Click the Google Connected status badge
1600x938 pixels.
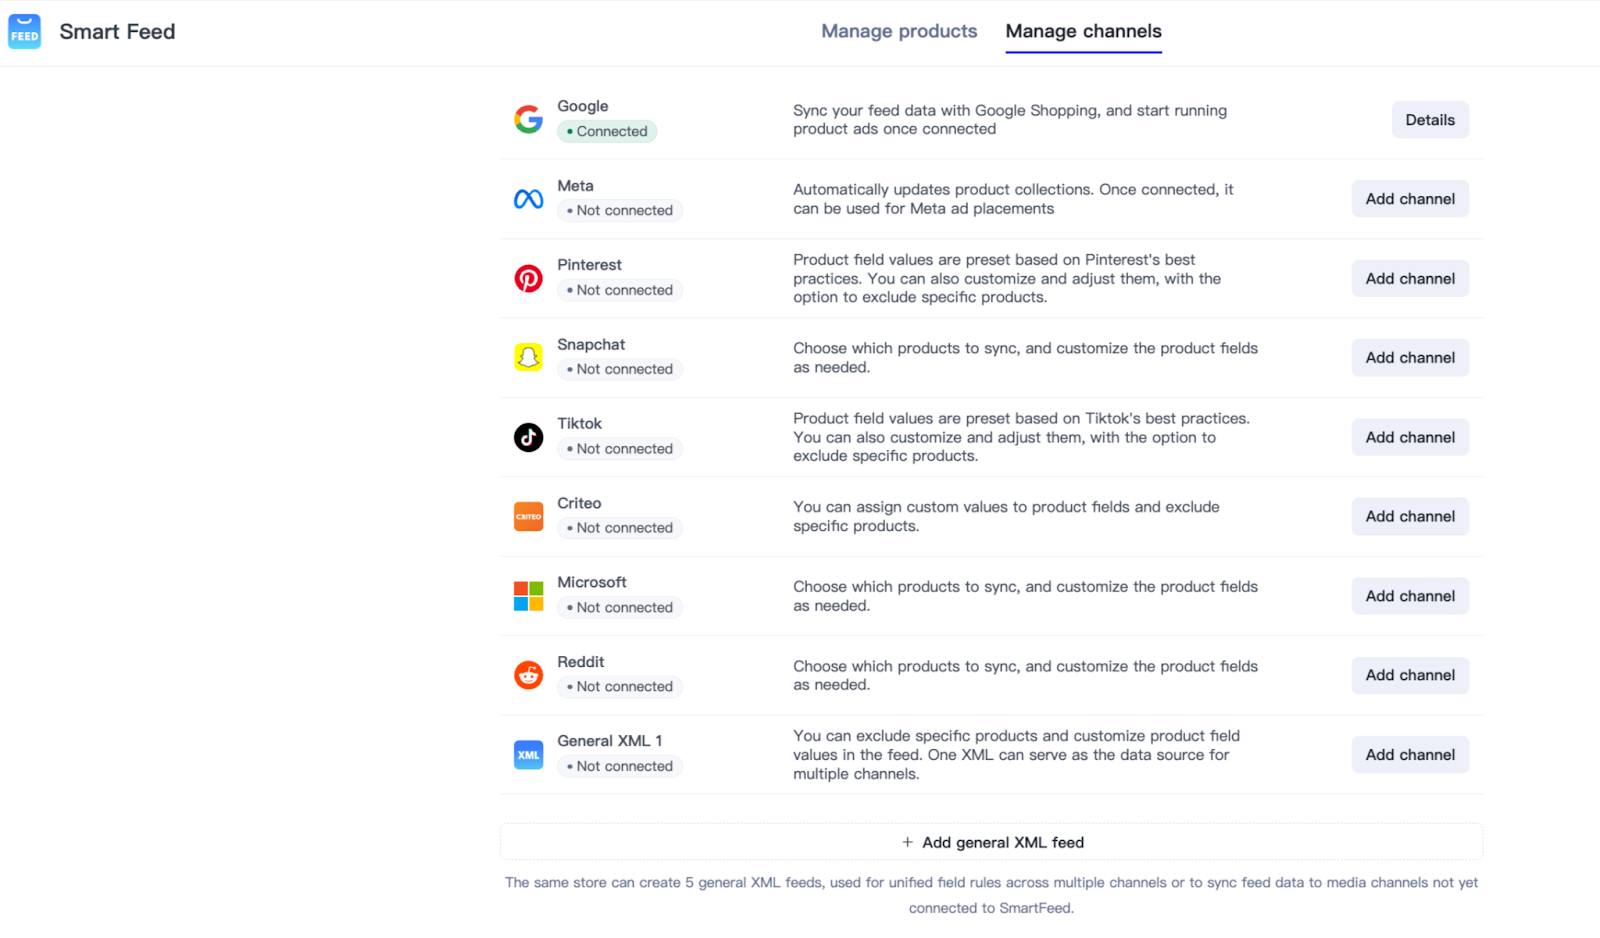607,131
